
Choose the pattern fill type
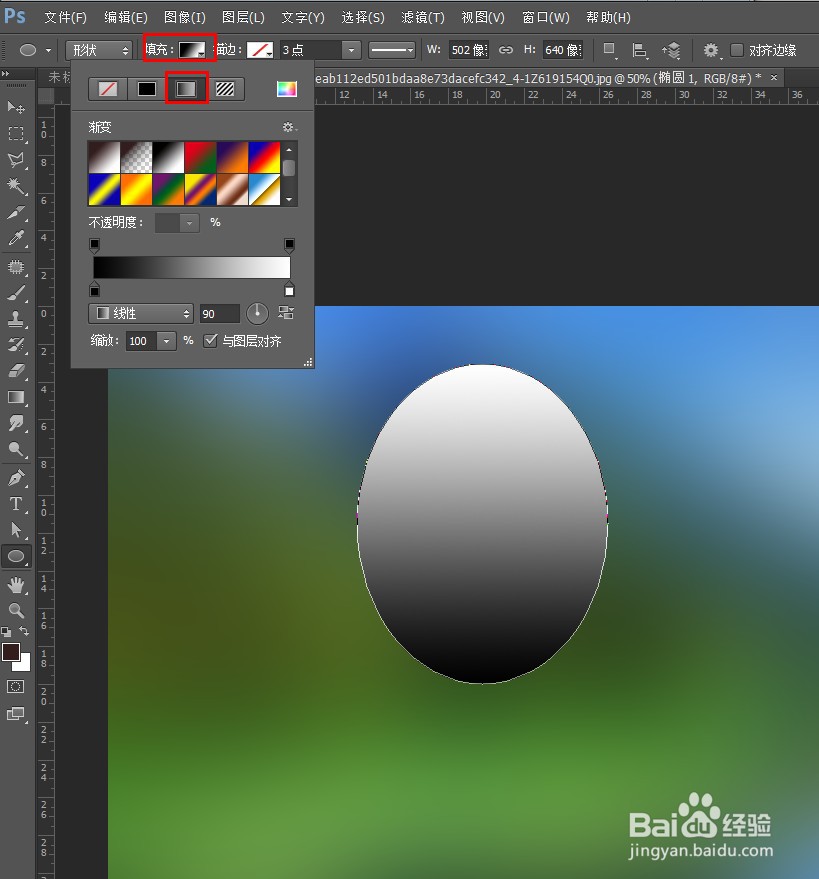click(225, 89)
